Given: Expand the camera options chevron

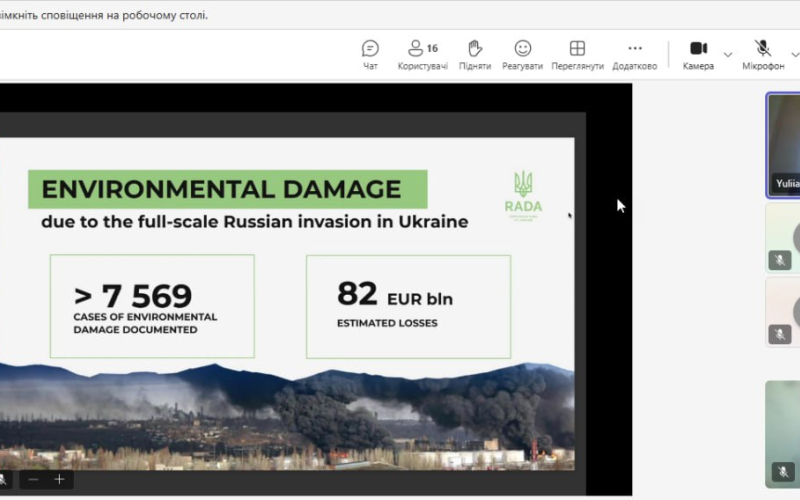Looking at the screenshot, I should [728, 55].
